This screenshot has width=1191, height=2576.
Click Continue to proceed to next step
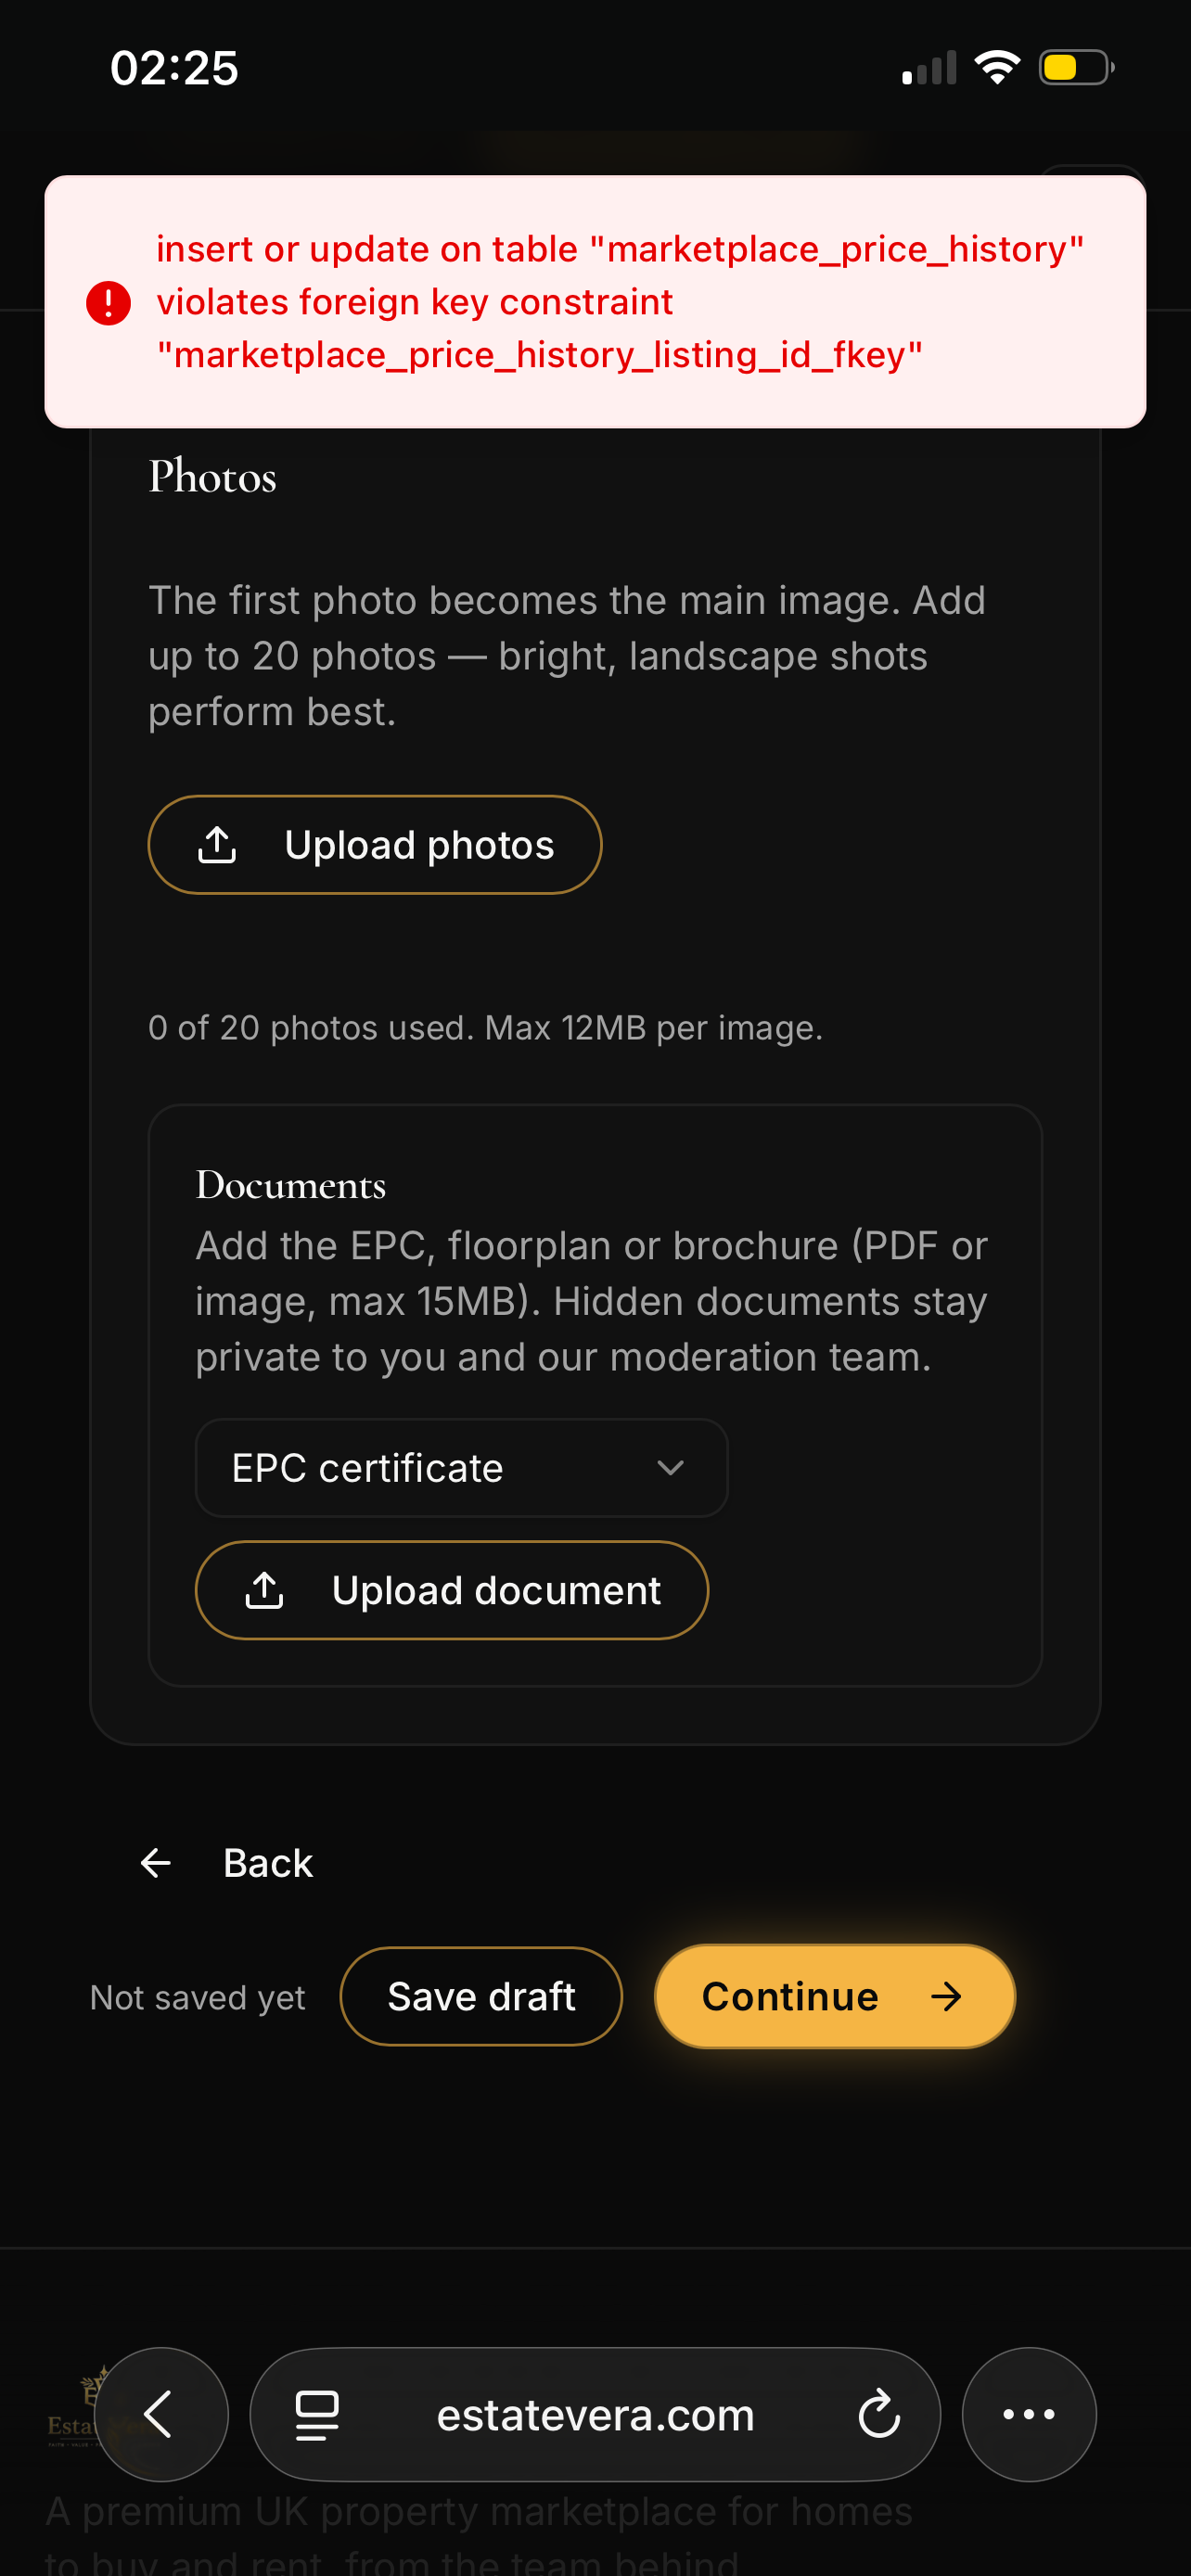[x=835, y=1997]
